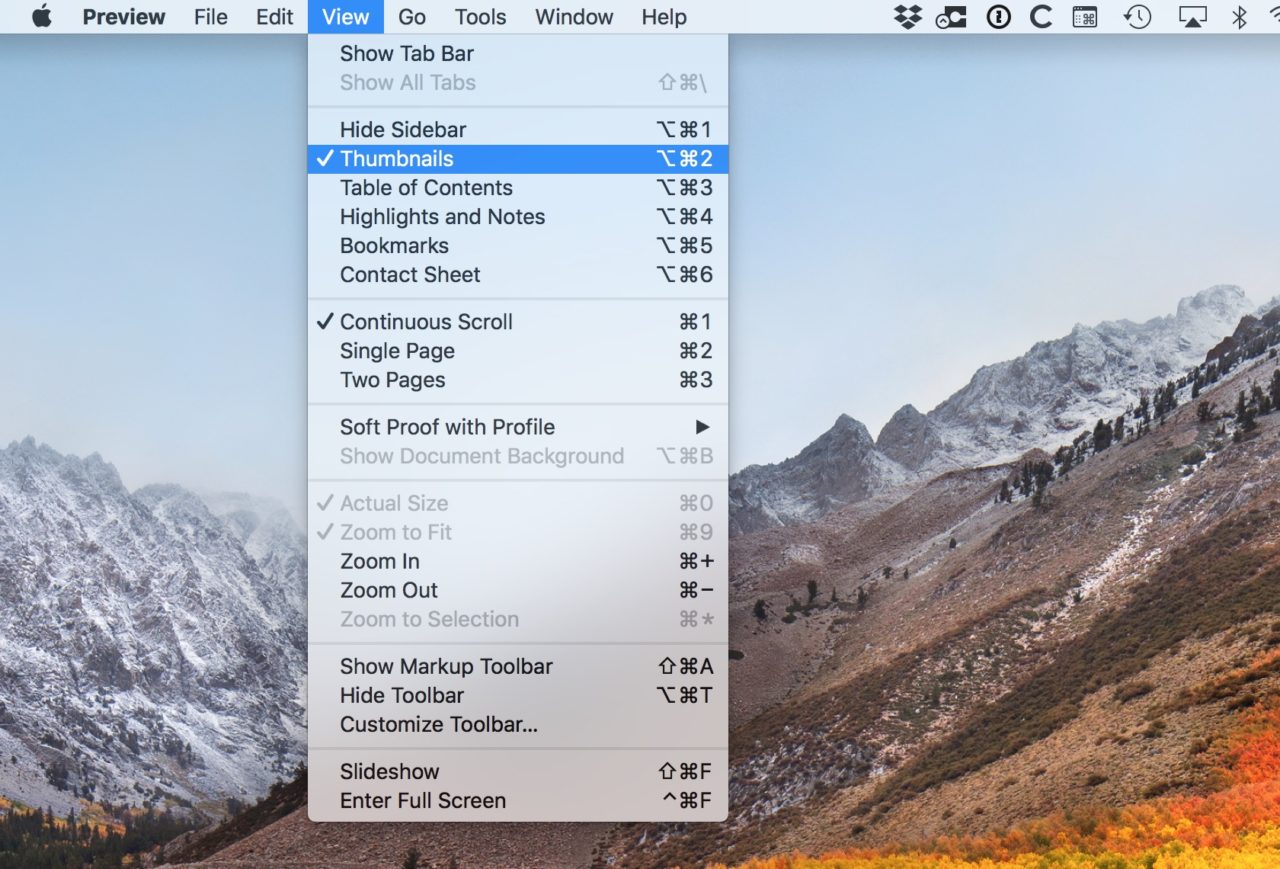Click Hide Toolbar in the menu
This screenshot has width=1280, height=869.
click(518, 695)
